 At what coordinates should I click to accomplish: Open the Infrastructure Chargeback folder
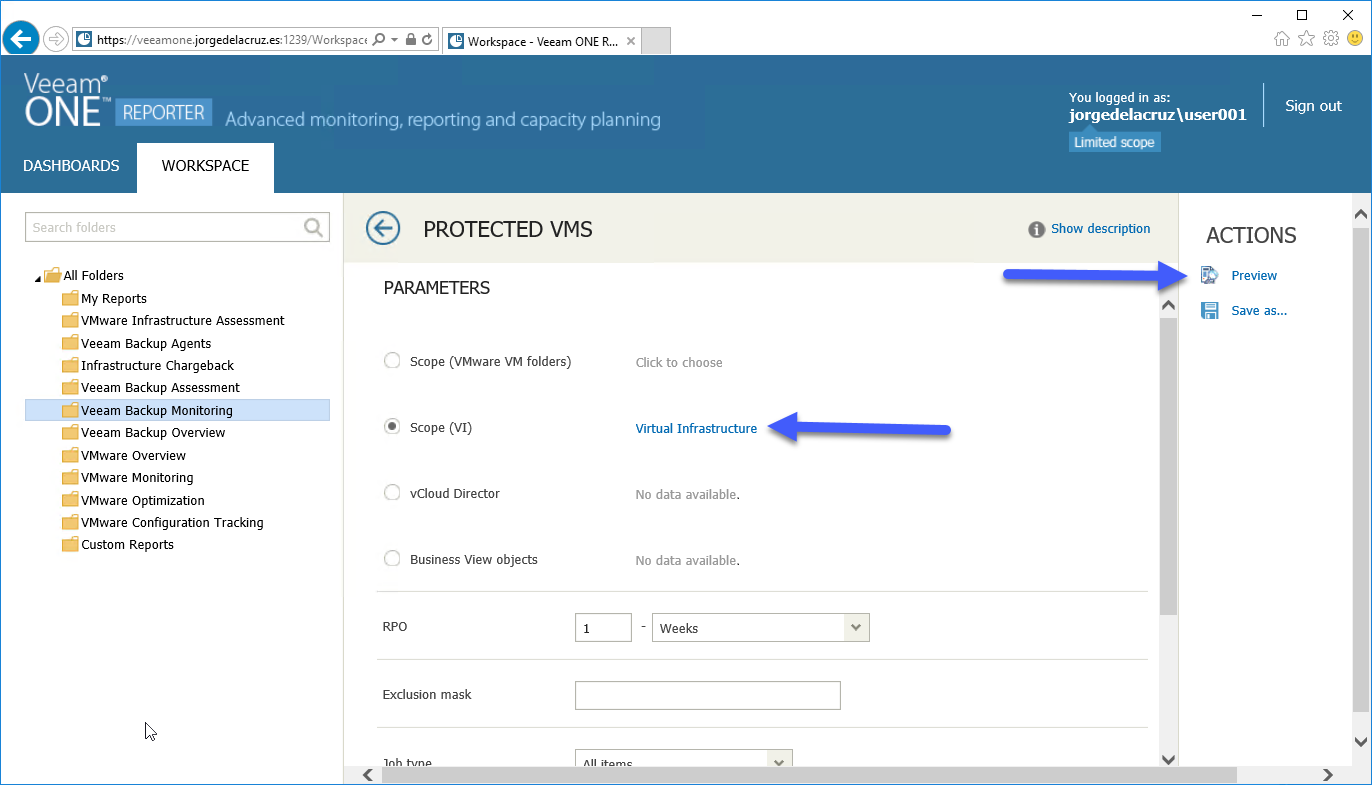[157, 366]
